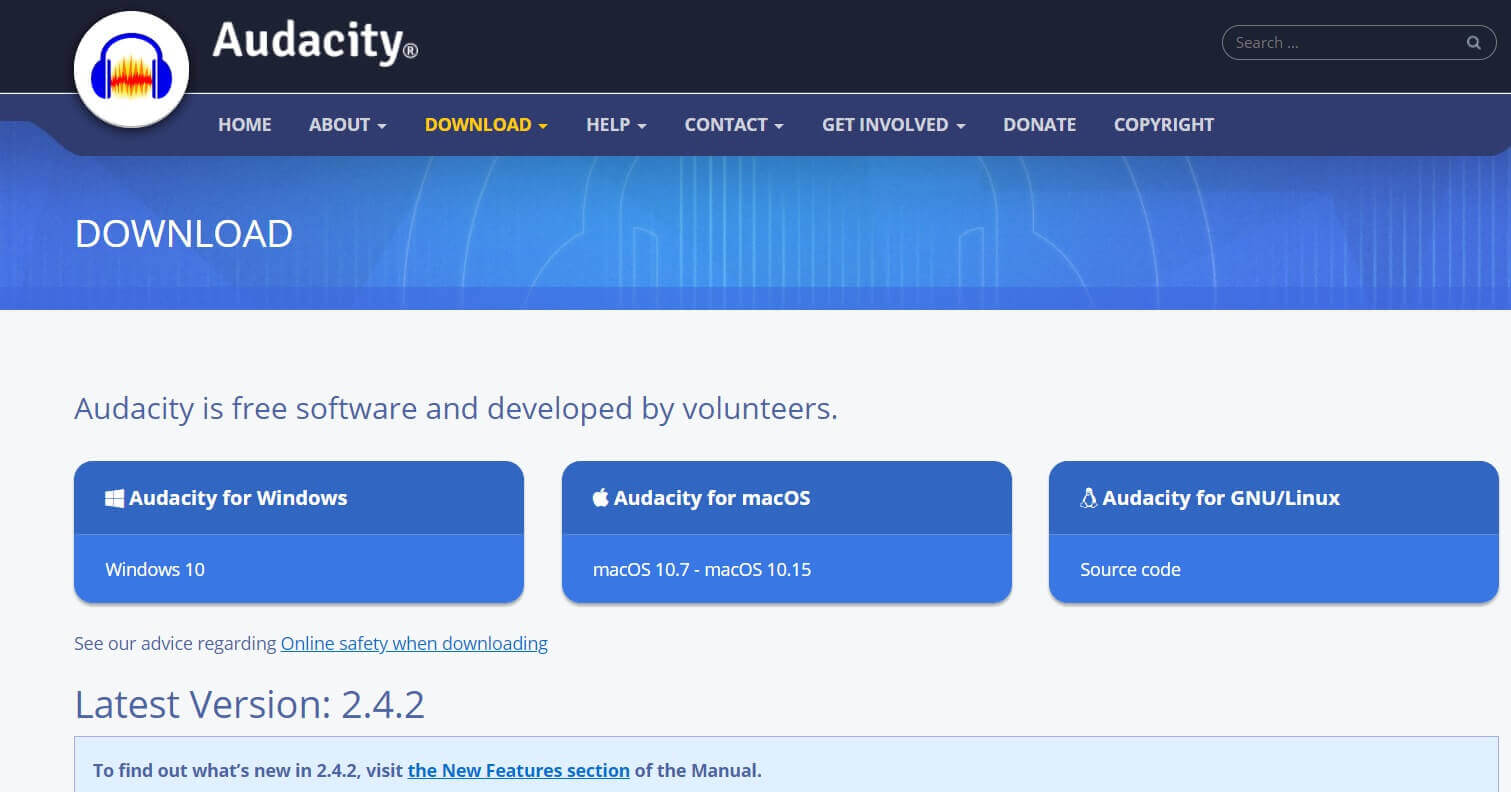Select the Audacity for macOS heading
This screenshot has height=792, width=1511.
click(712, 498)
